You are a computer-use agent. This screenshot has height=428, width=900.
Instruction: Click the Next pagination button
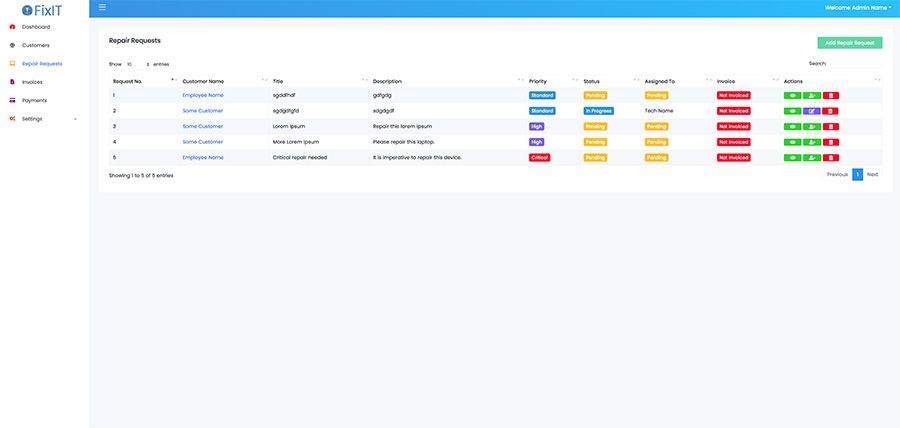pos(872,174)
